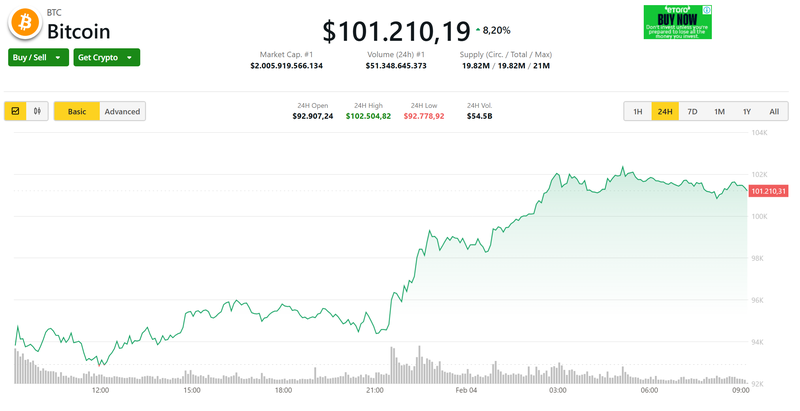The image size is (800, 411).
Task: Click the Bitcoin title text
Action: [x=79, y=31]
